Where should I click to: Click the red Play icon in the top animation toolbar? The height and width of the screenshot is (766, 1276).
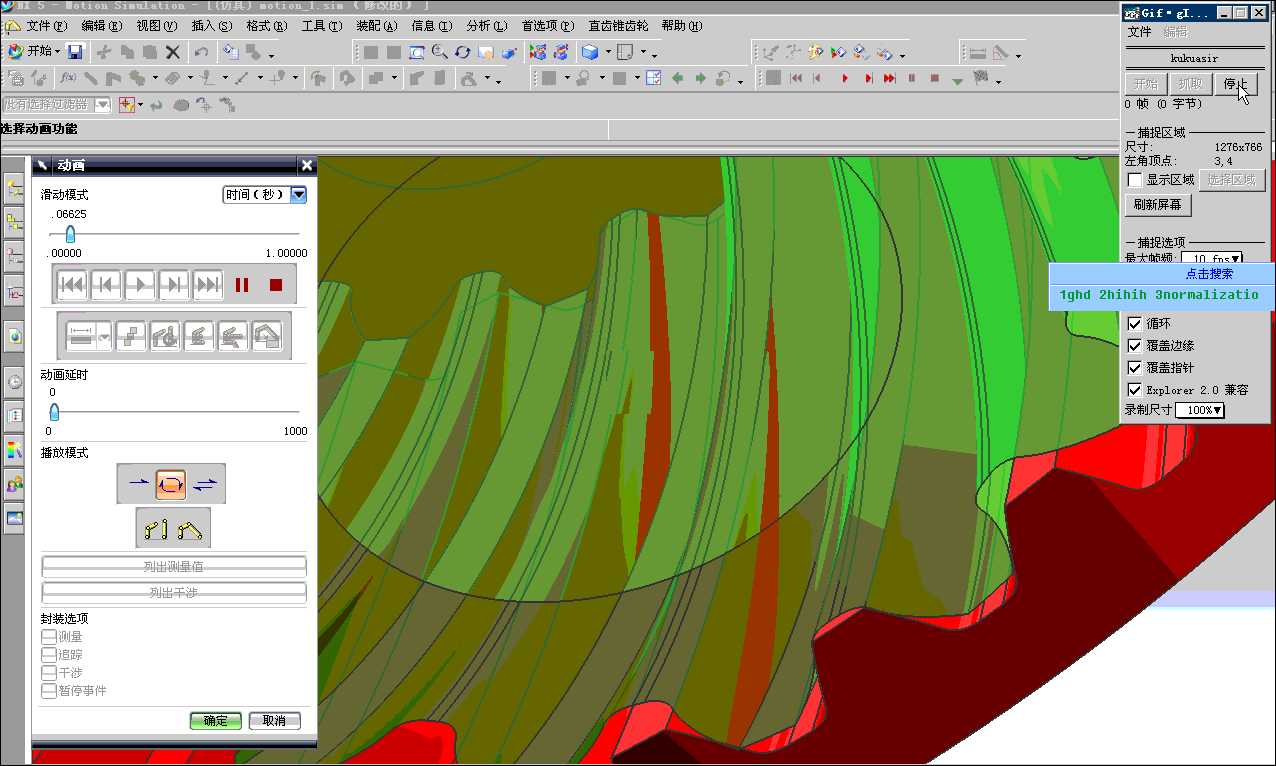click(845, 78)
